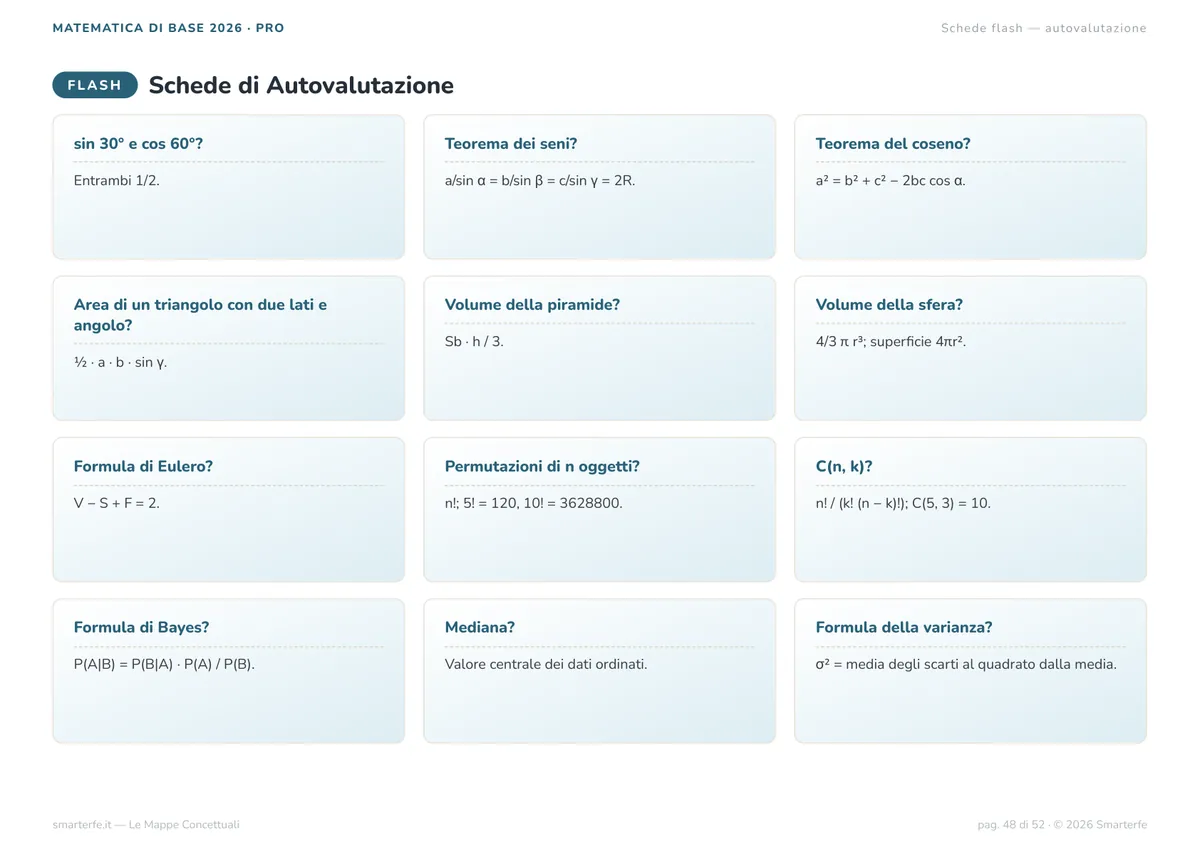Click the formula "a² = b² + c² − 2bc cos α."
The width and height of the screenshot is (1200, 849).
pos(891,181)
